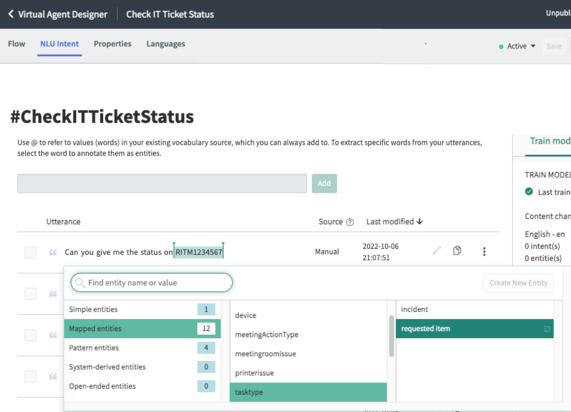Click the Add utterance button
Screen dimensions: 571x412
324,183
